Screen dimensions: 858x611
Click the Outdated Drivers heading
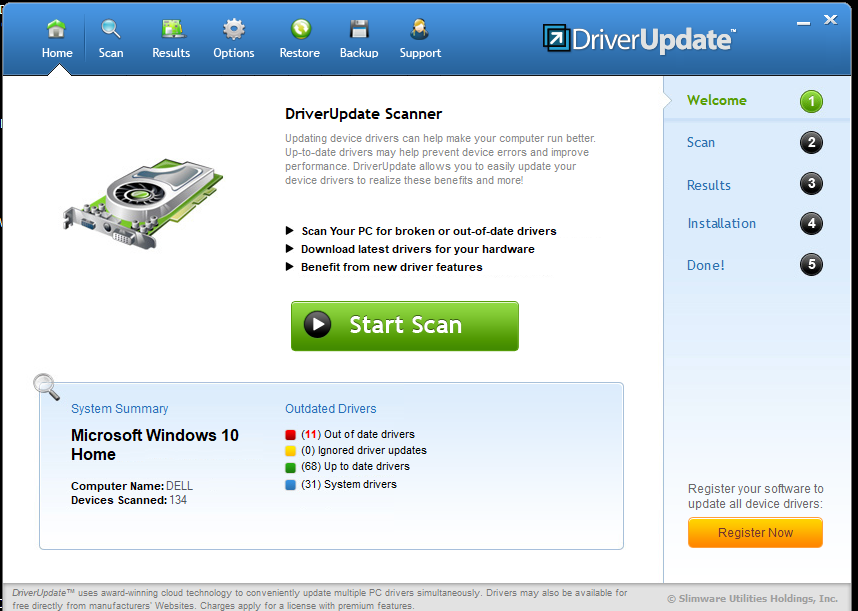tap(331, 409)
